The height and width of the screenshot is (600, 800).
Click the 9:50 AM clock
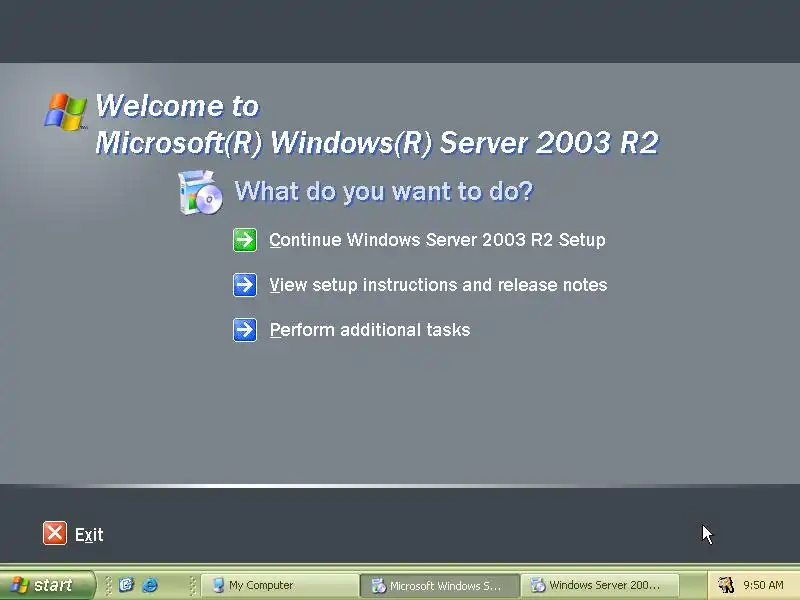pos(763,585)
